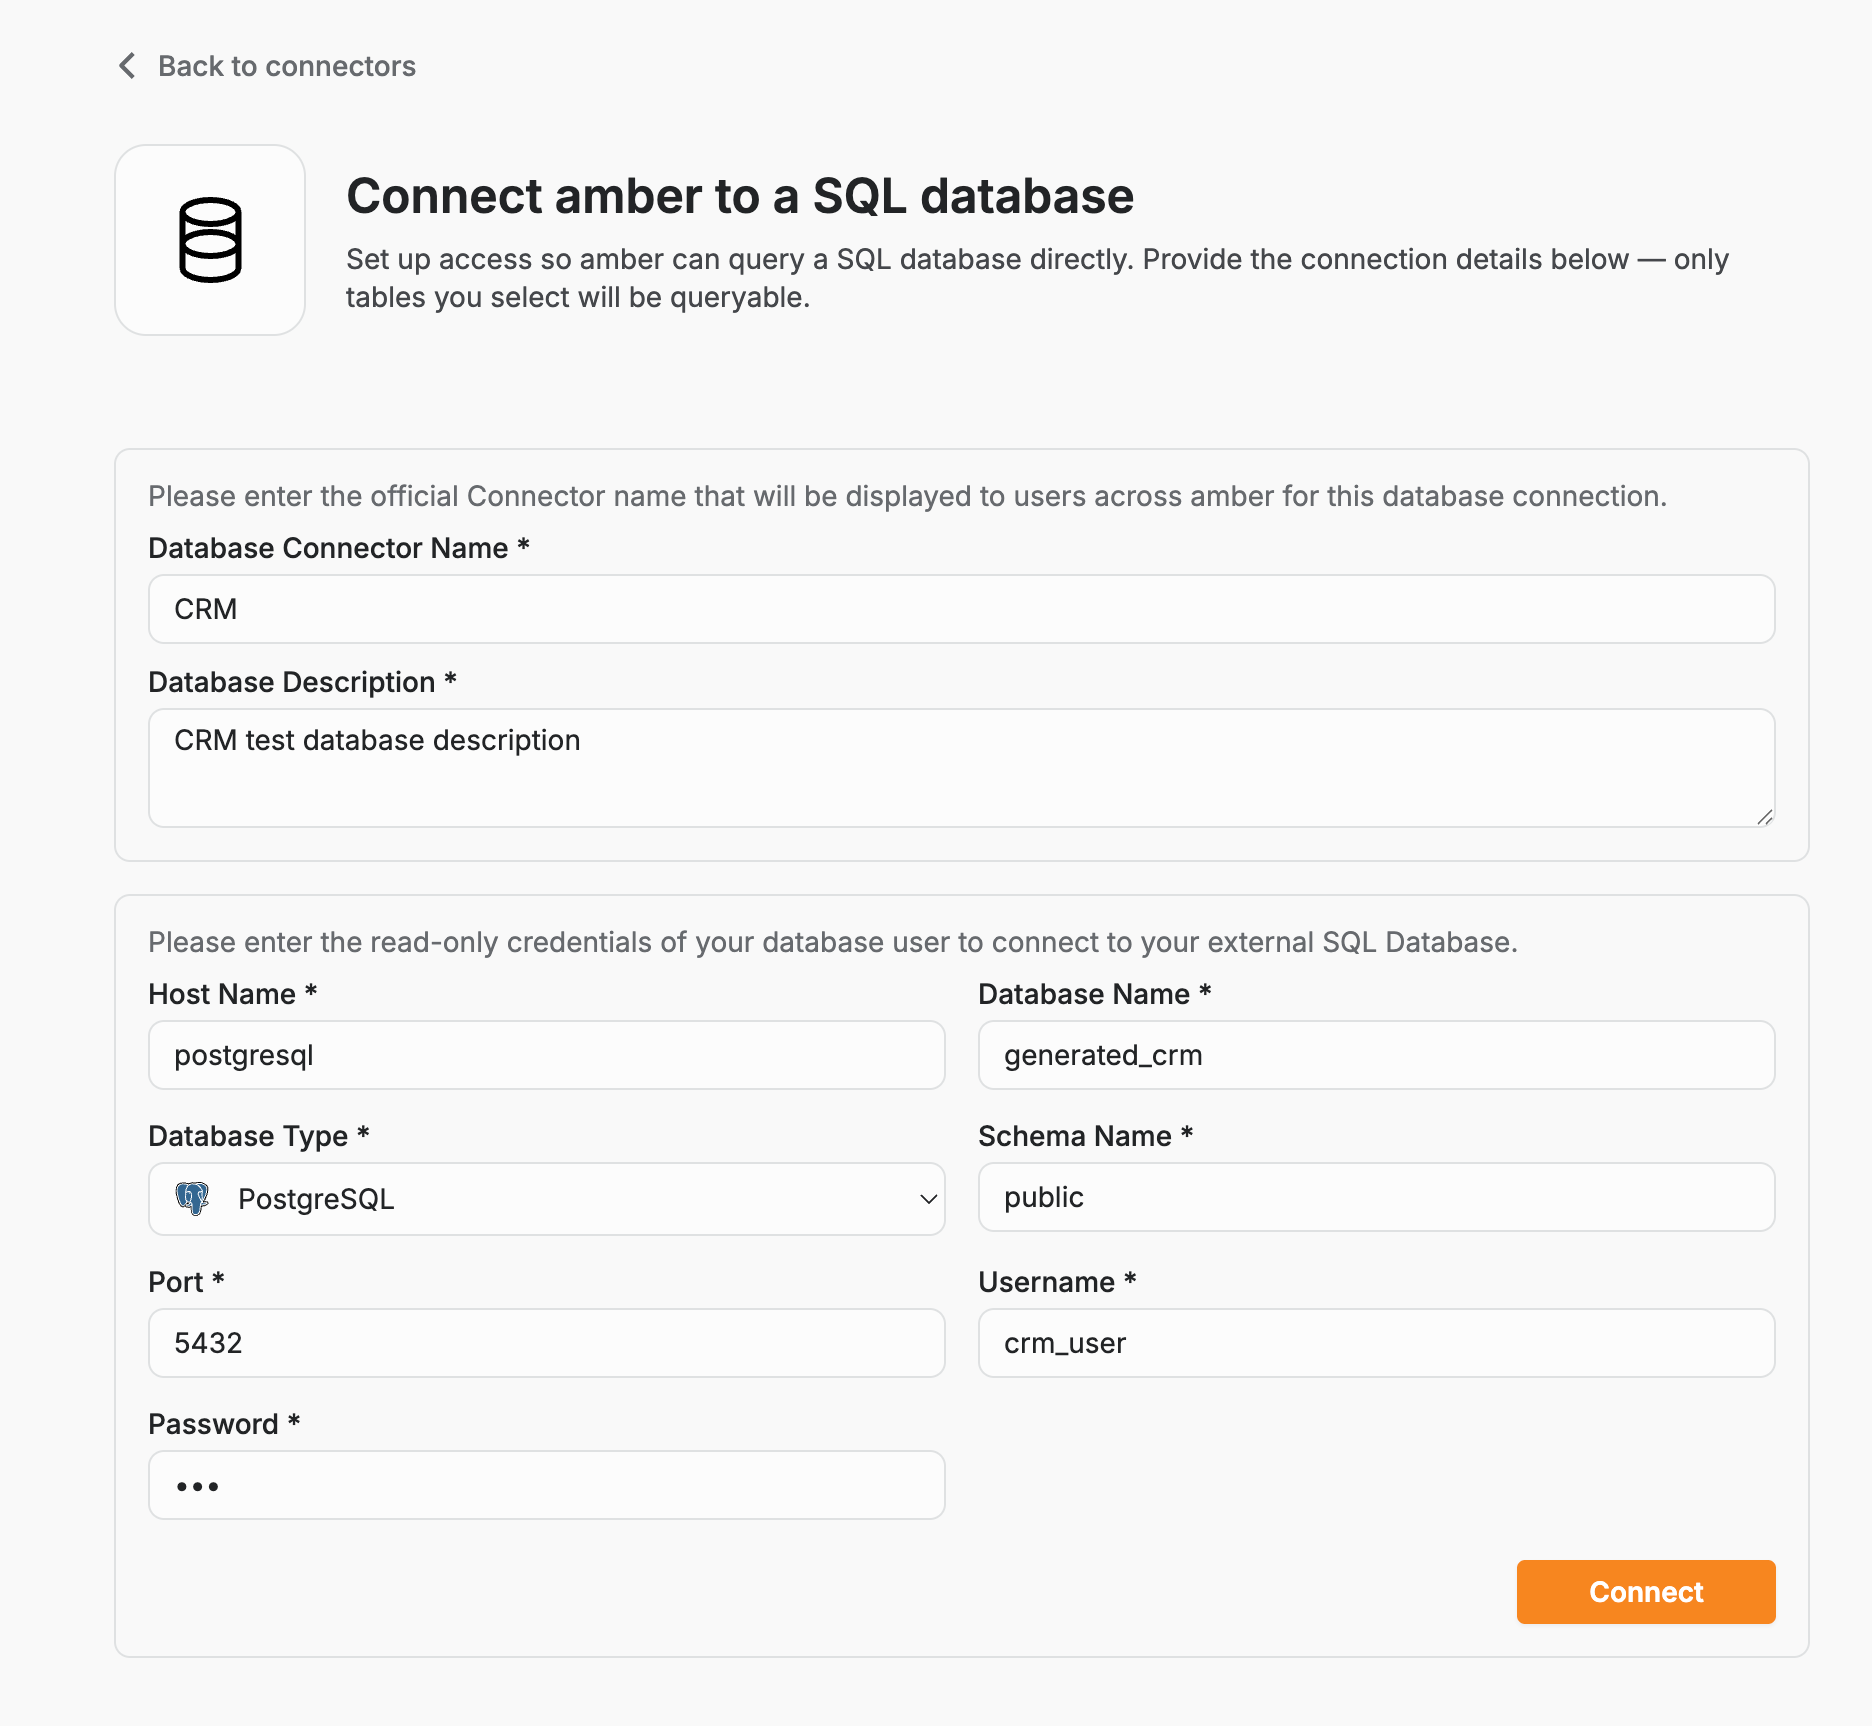
Task: Click the Port field showing 5432
Action: [546, 1343]
